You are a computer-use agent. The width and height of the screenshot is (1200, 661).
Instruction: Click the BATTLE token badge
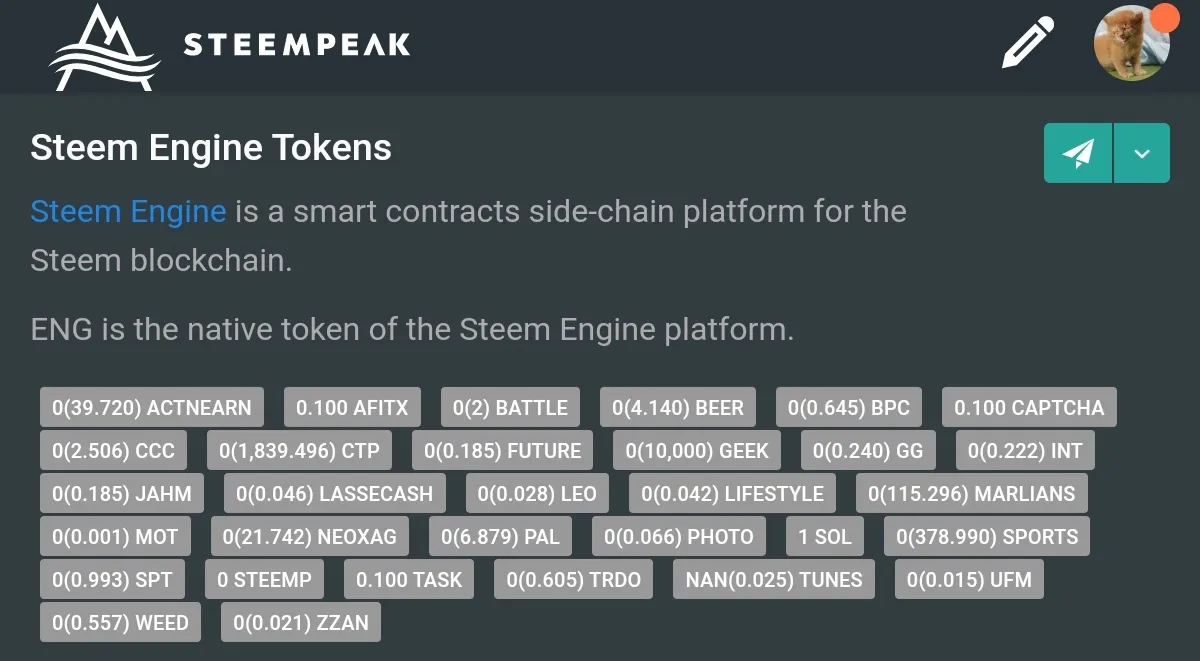click(x=510, y=408)
